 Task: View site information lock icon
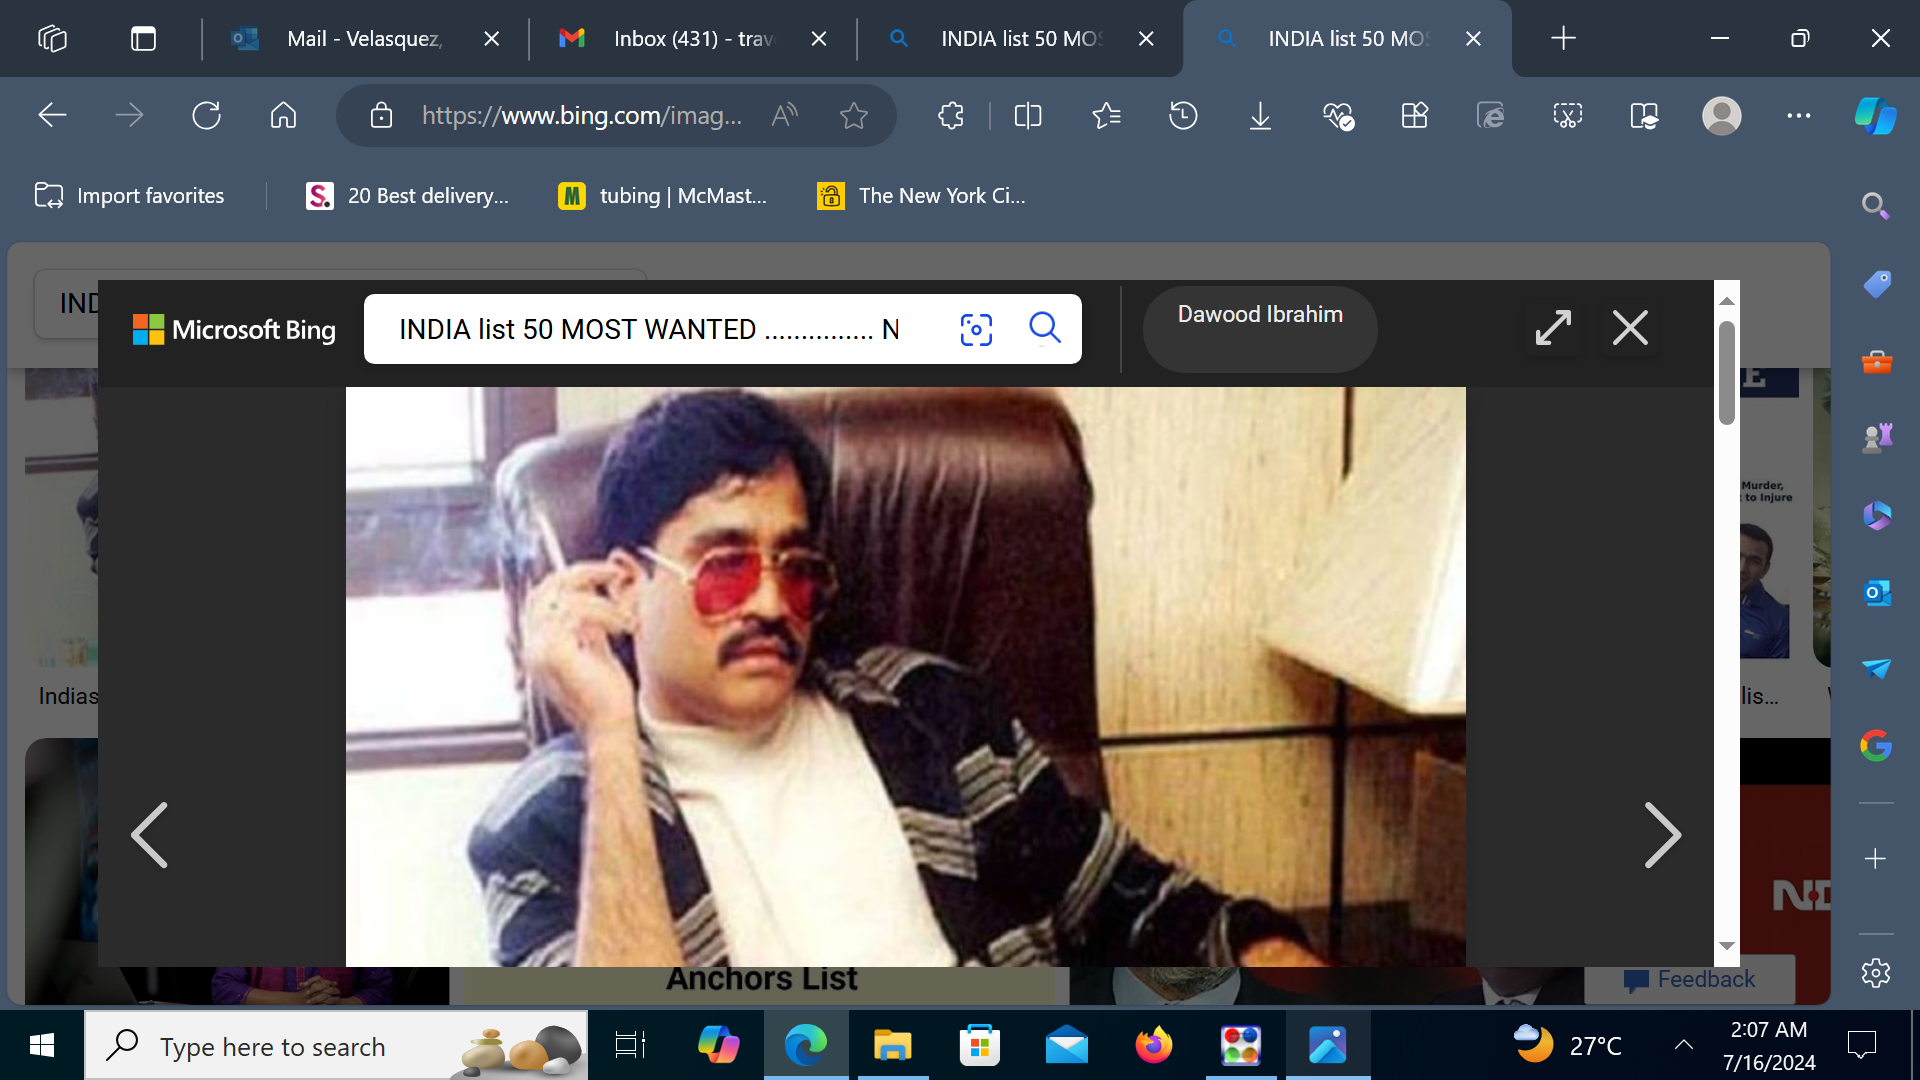click(381, 116)
